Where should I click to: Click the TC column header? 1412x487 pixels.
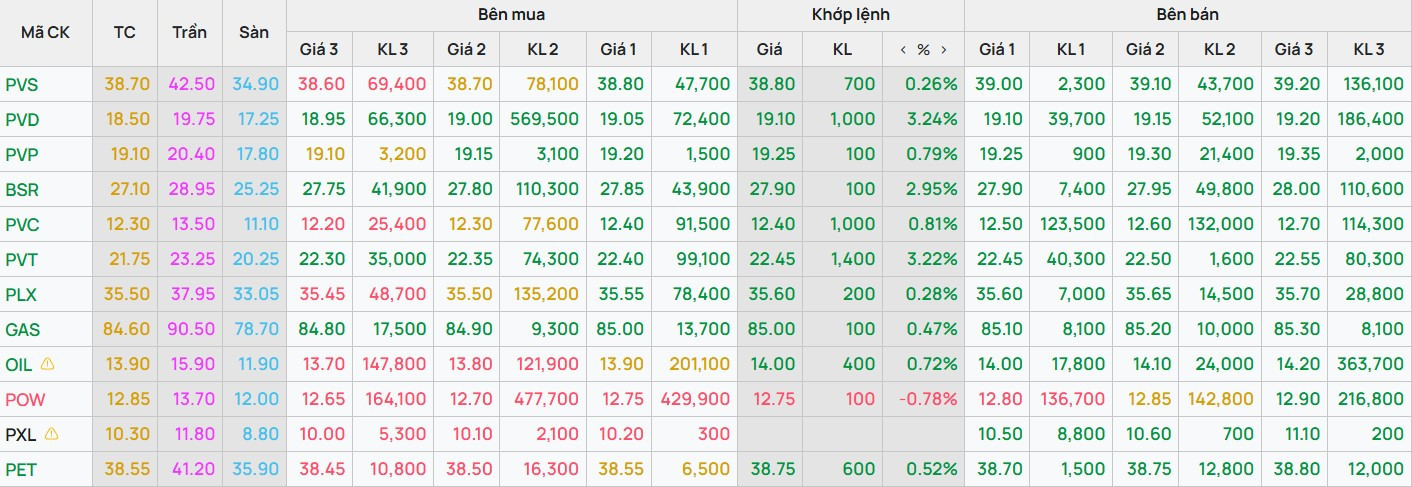click(x=124, y=32)
